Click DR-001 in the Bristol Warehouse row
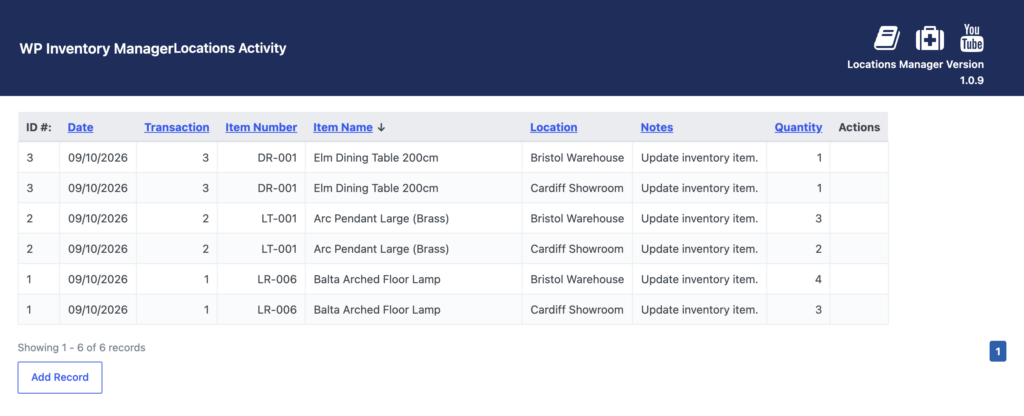 point(278,157)
